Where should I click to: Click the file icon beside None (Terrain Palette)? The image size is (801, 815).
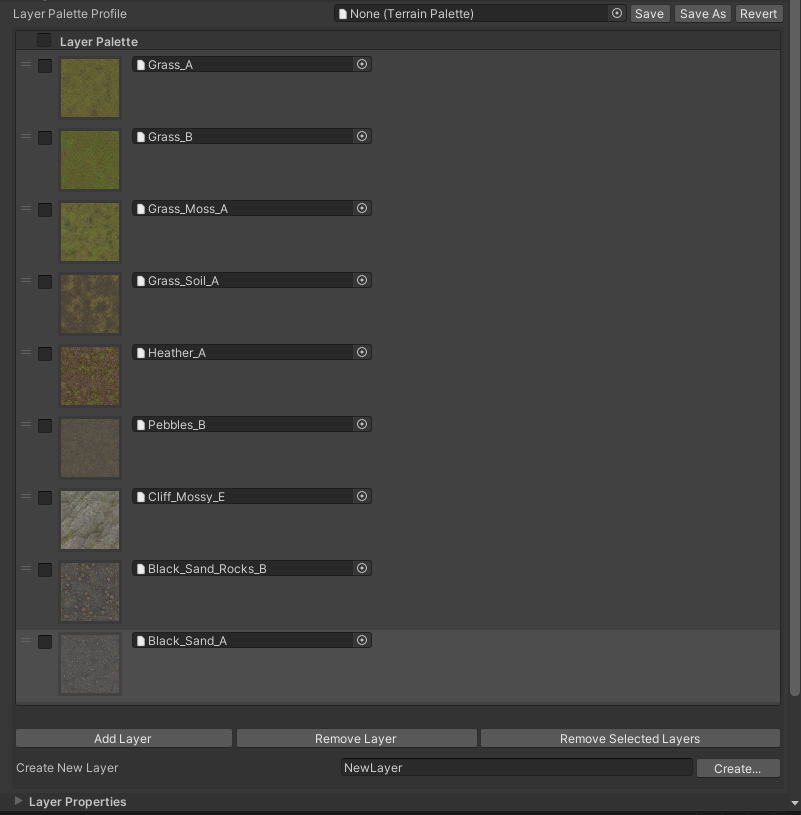pyautogui.click(x=343, y=14)
